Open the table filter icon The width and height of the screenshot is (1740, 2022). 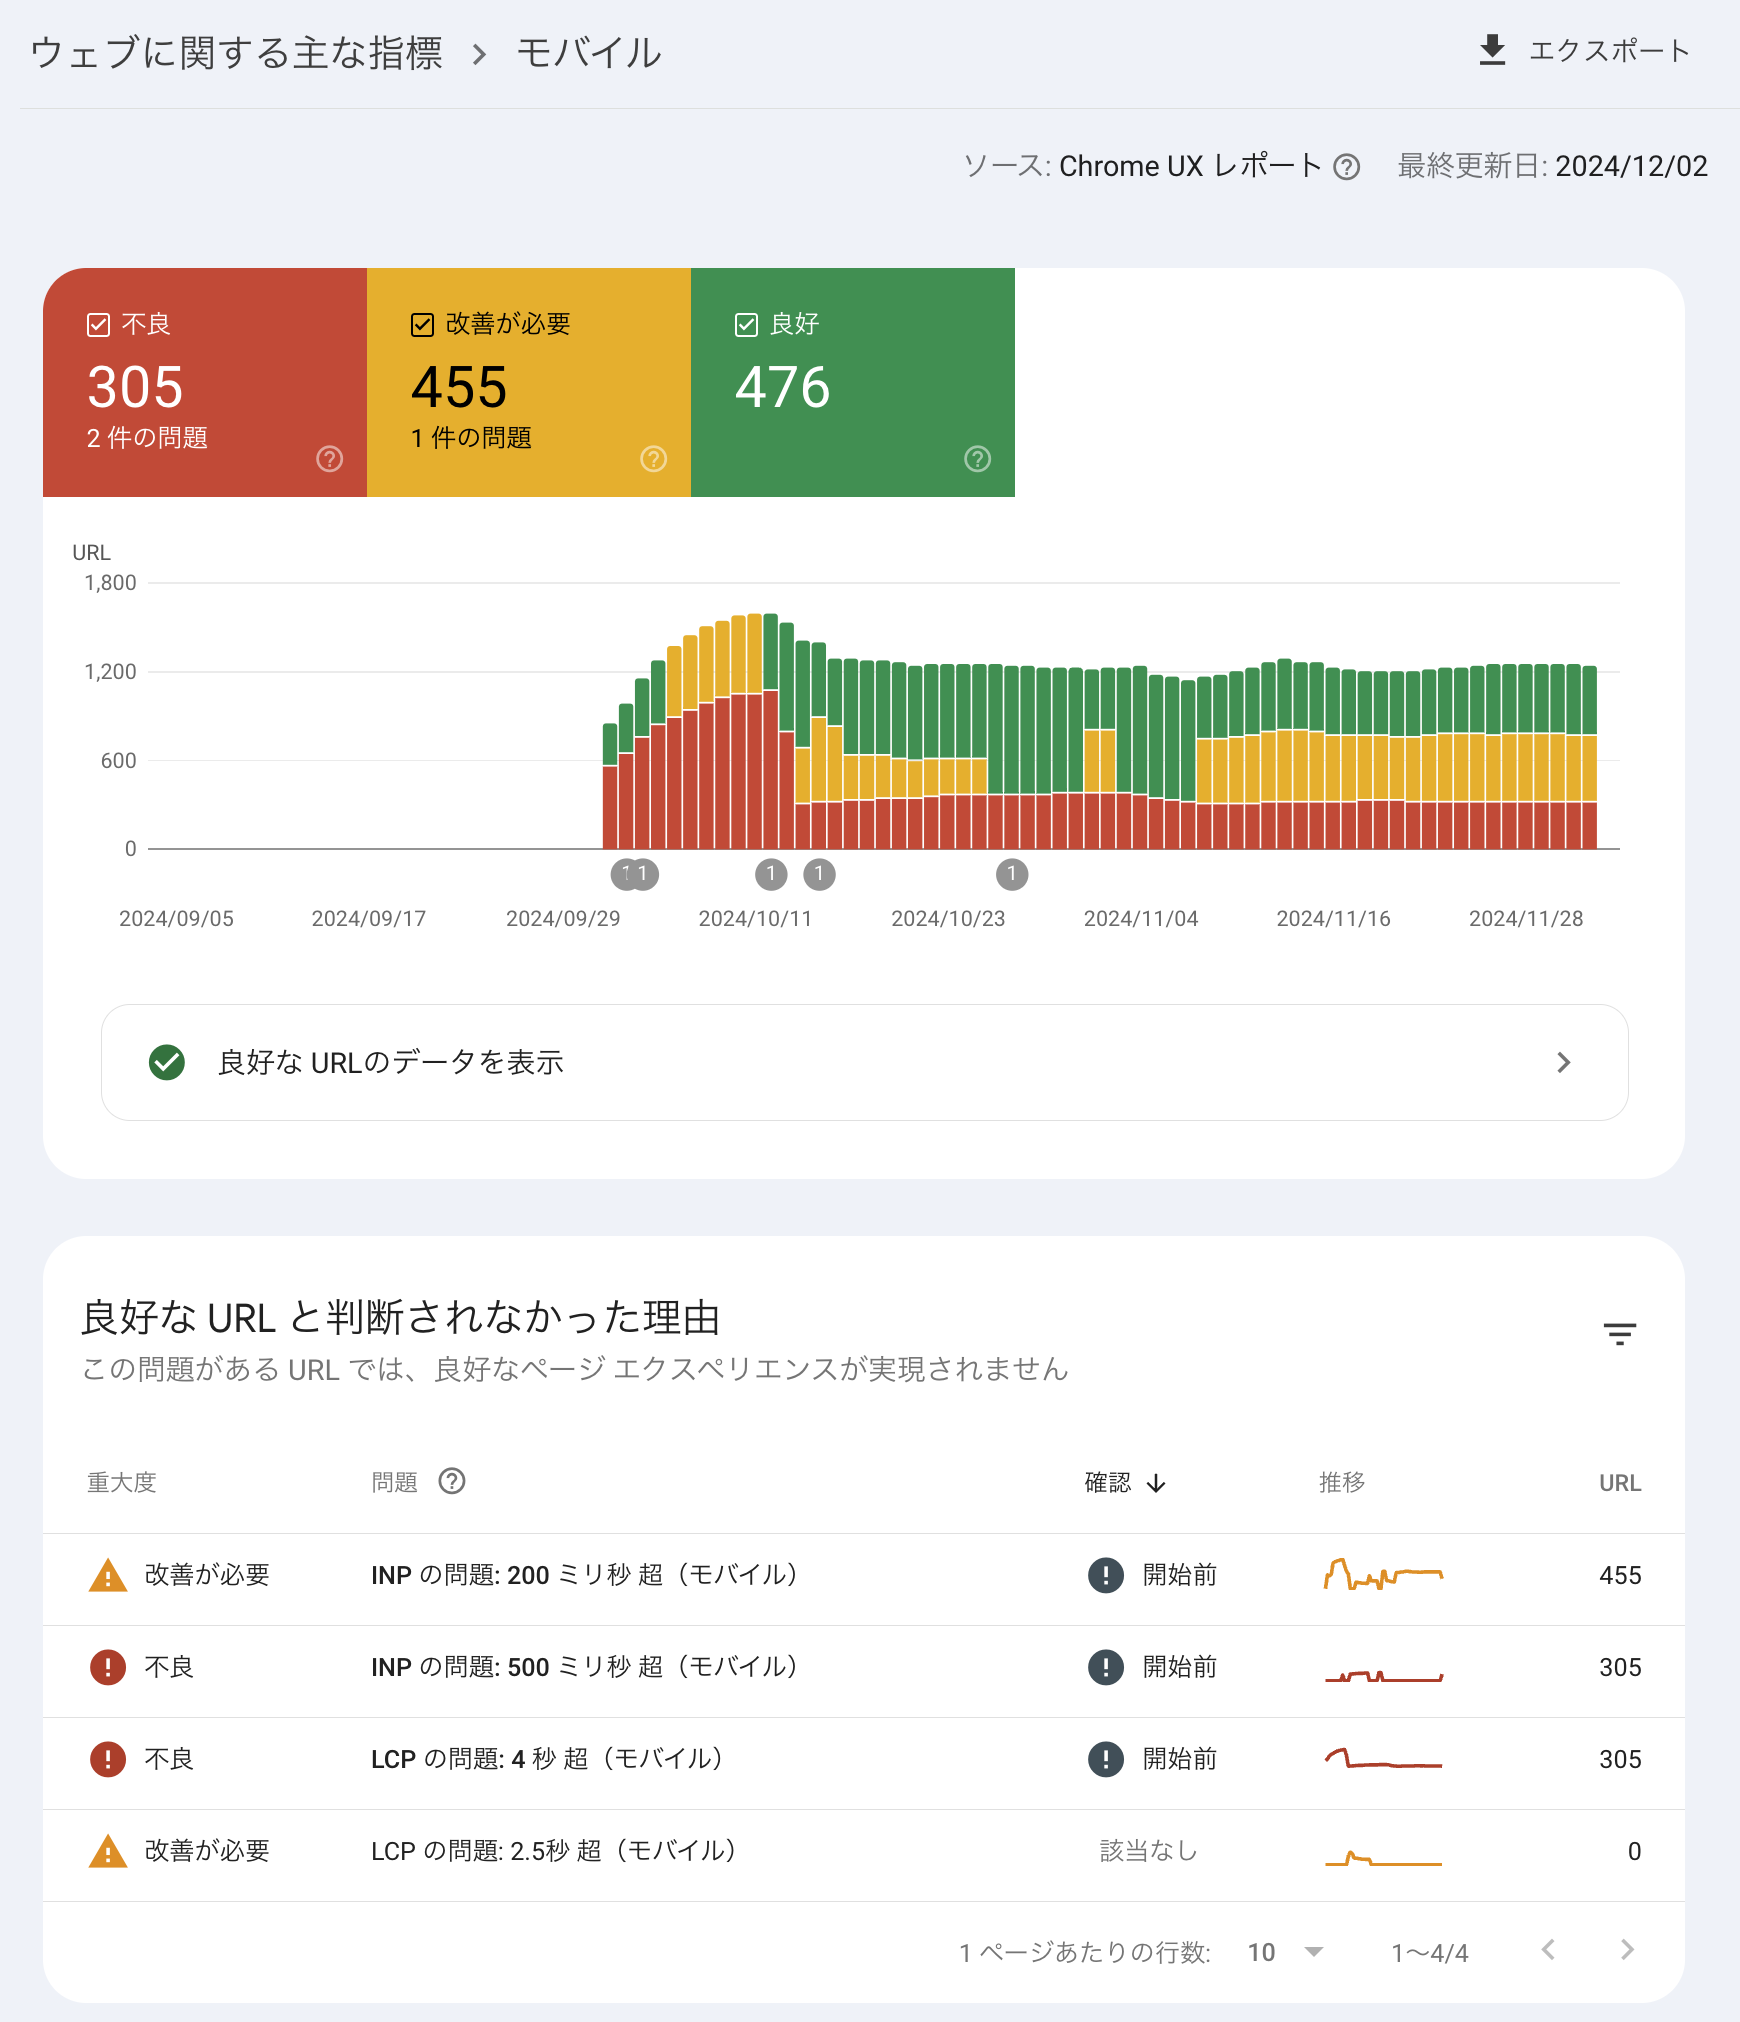coord(1620,1333)
